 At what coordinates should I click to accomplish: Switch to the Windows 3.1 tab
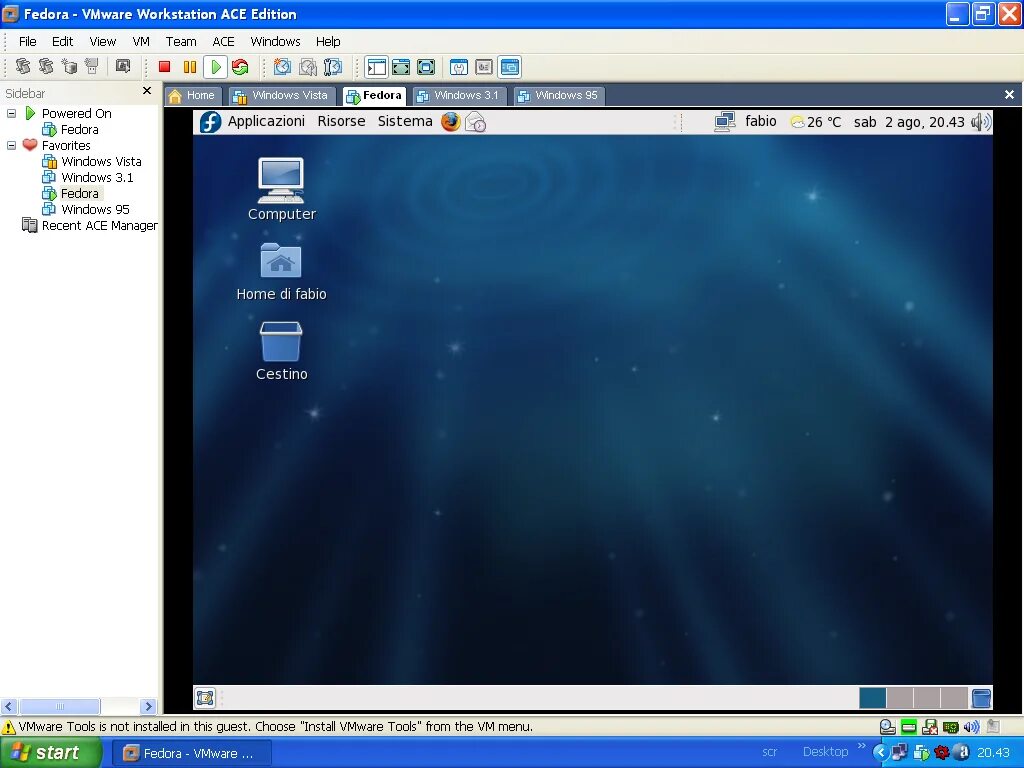coord(460,96)
